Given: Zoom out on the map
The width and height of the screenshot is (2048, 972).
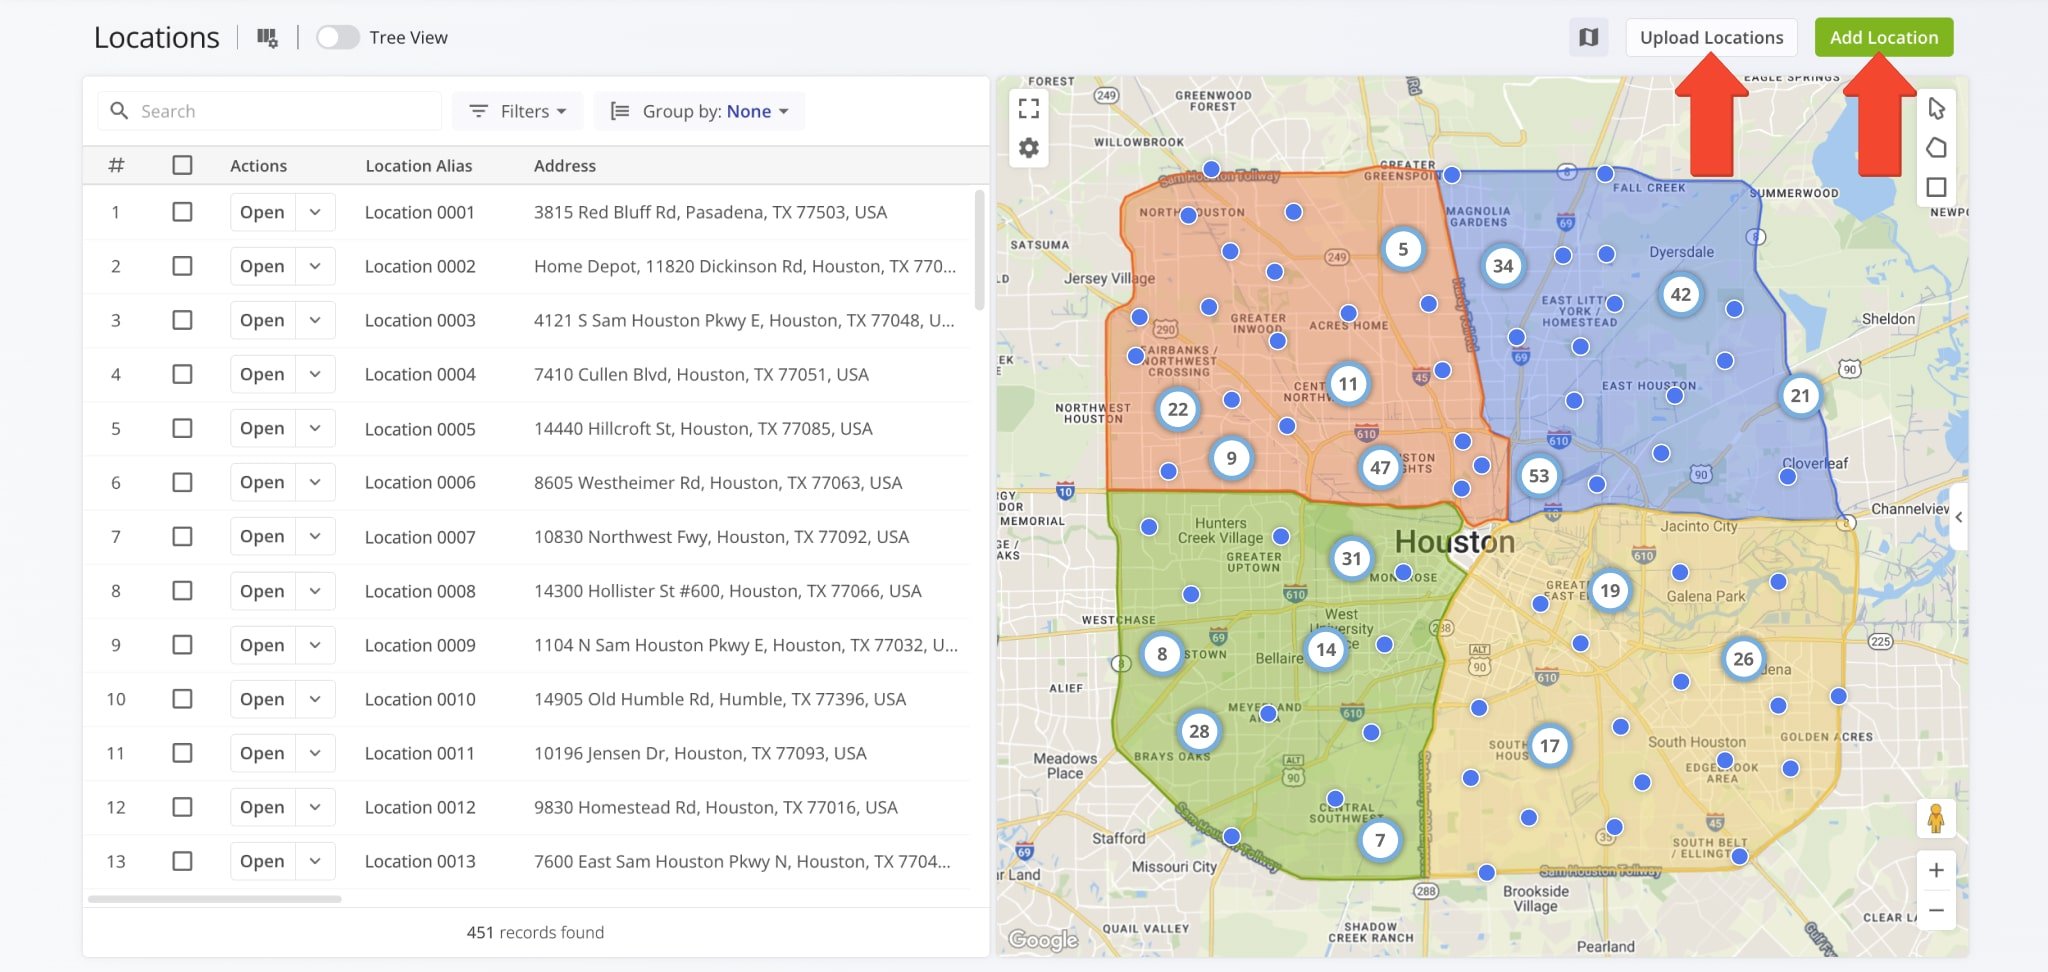Looking at the screenshot, I should pos(1936,910).
